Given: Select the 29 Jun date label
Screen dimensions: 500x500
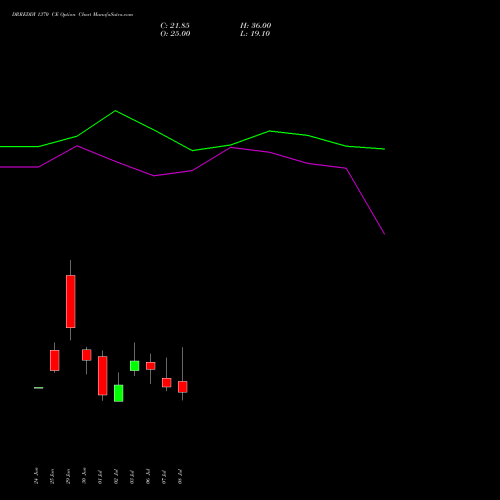Looking at the screenshot, I should click(68, 476).
